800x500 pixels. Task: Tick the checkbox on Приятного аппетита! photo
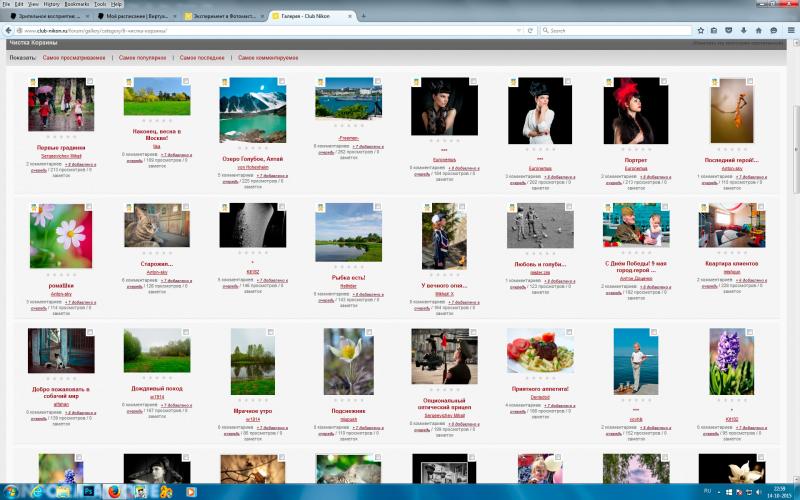569,332
